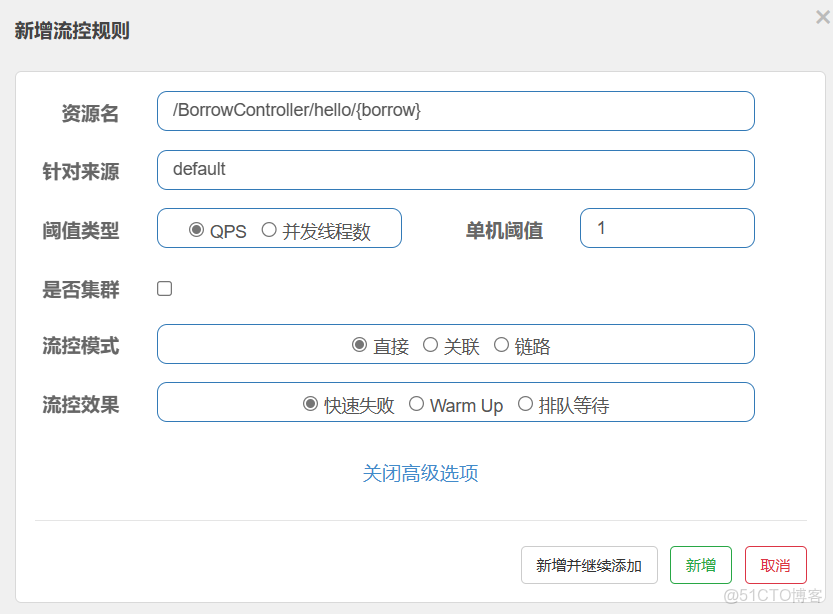Click the 取消 button
This screenshot has width=833, height=614.
(x=775, y=565)
